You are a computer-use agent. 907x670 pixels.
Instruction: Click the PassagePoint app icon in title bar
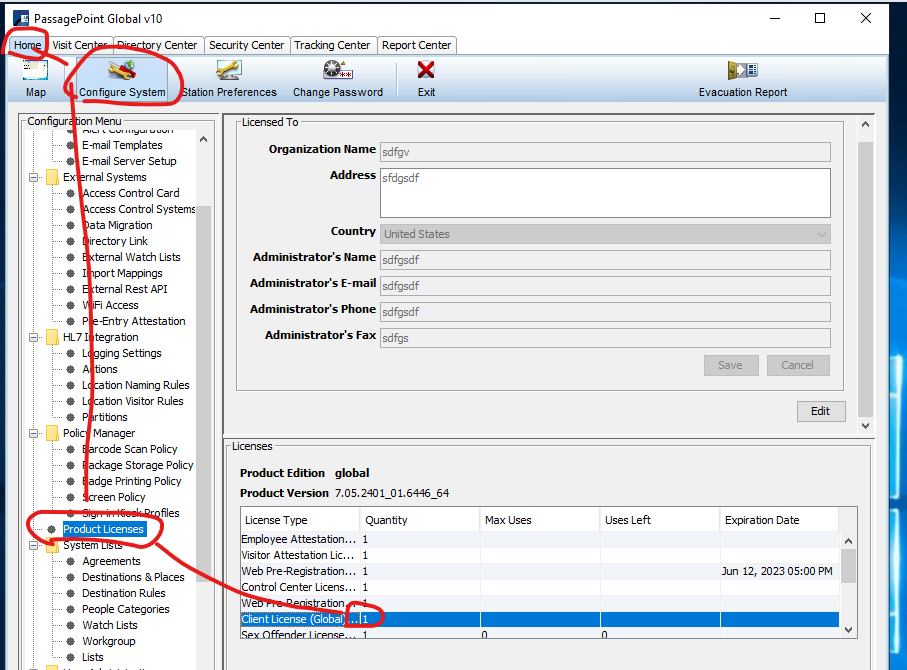[21, 19]
